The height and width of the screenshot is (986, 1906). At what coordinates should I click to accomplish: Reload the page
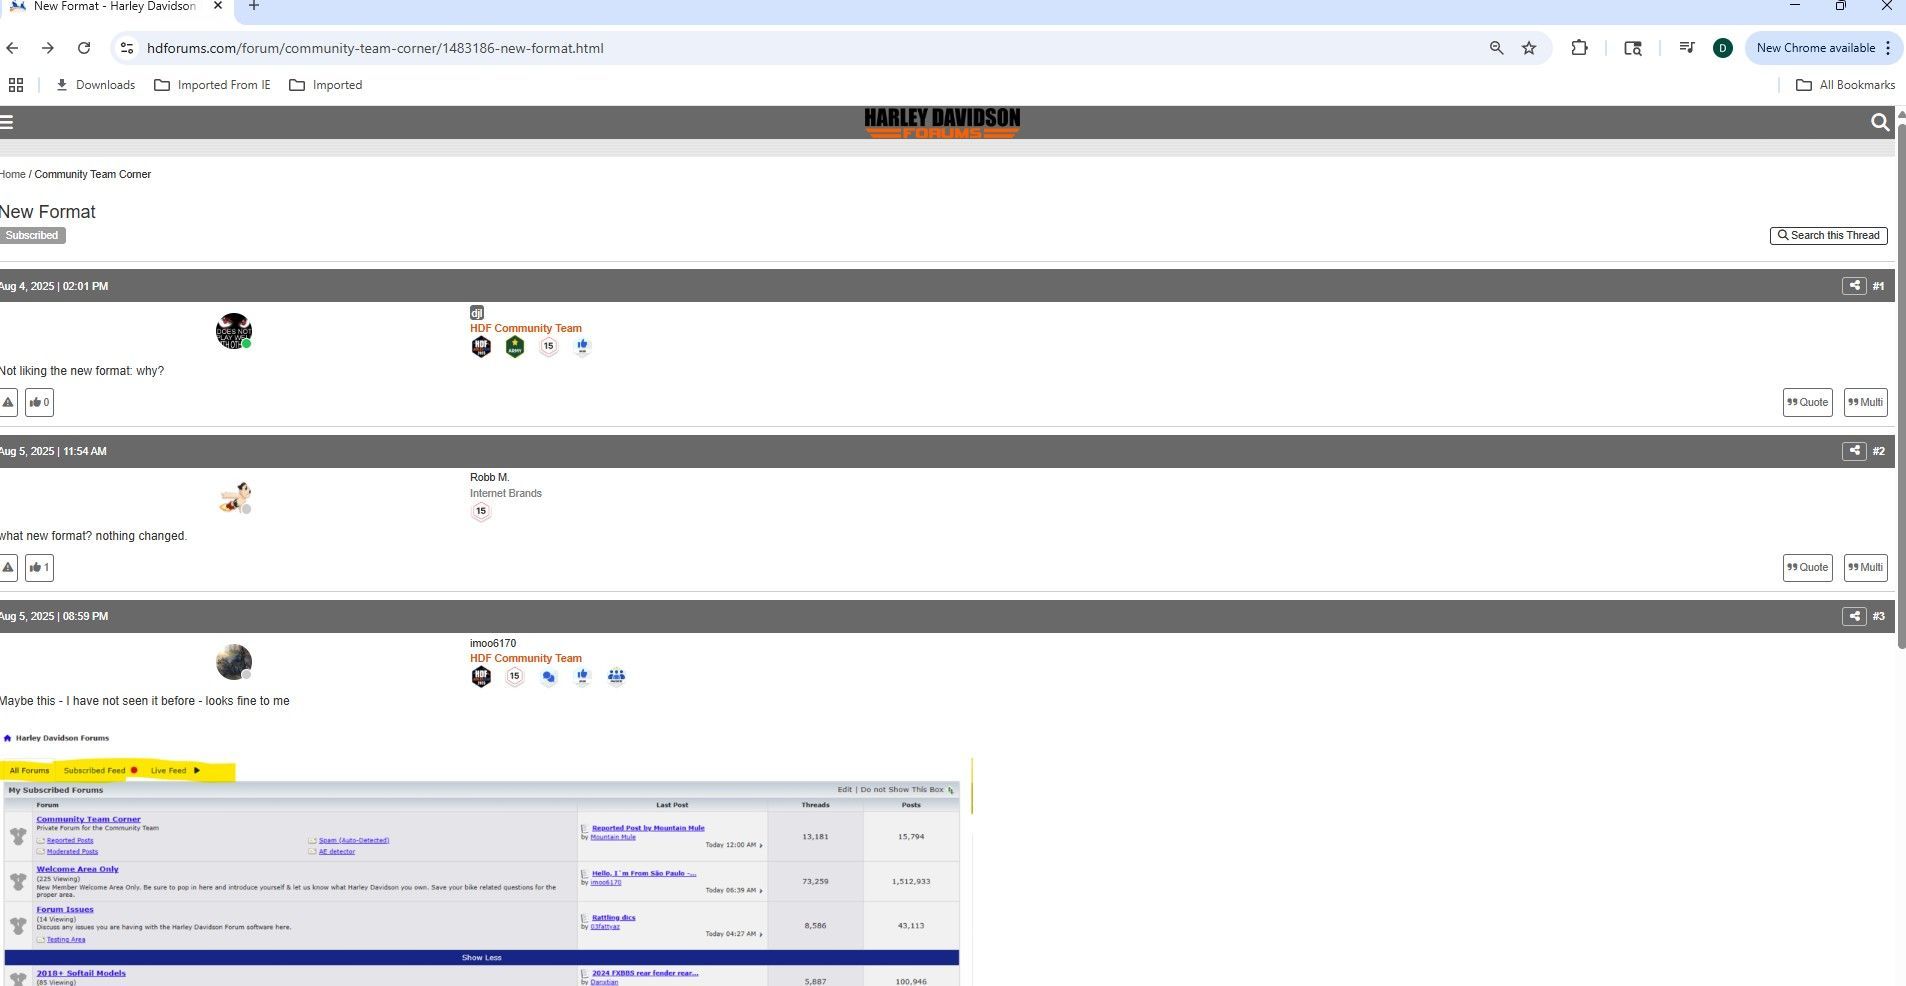click(x=84, y=48)
